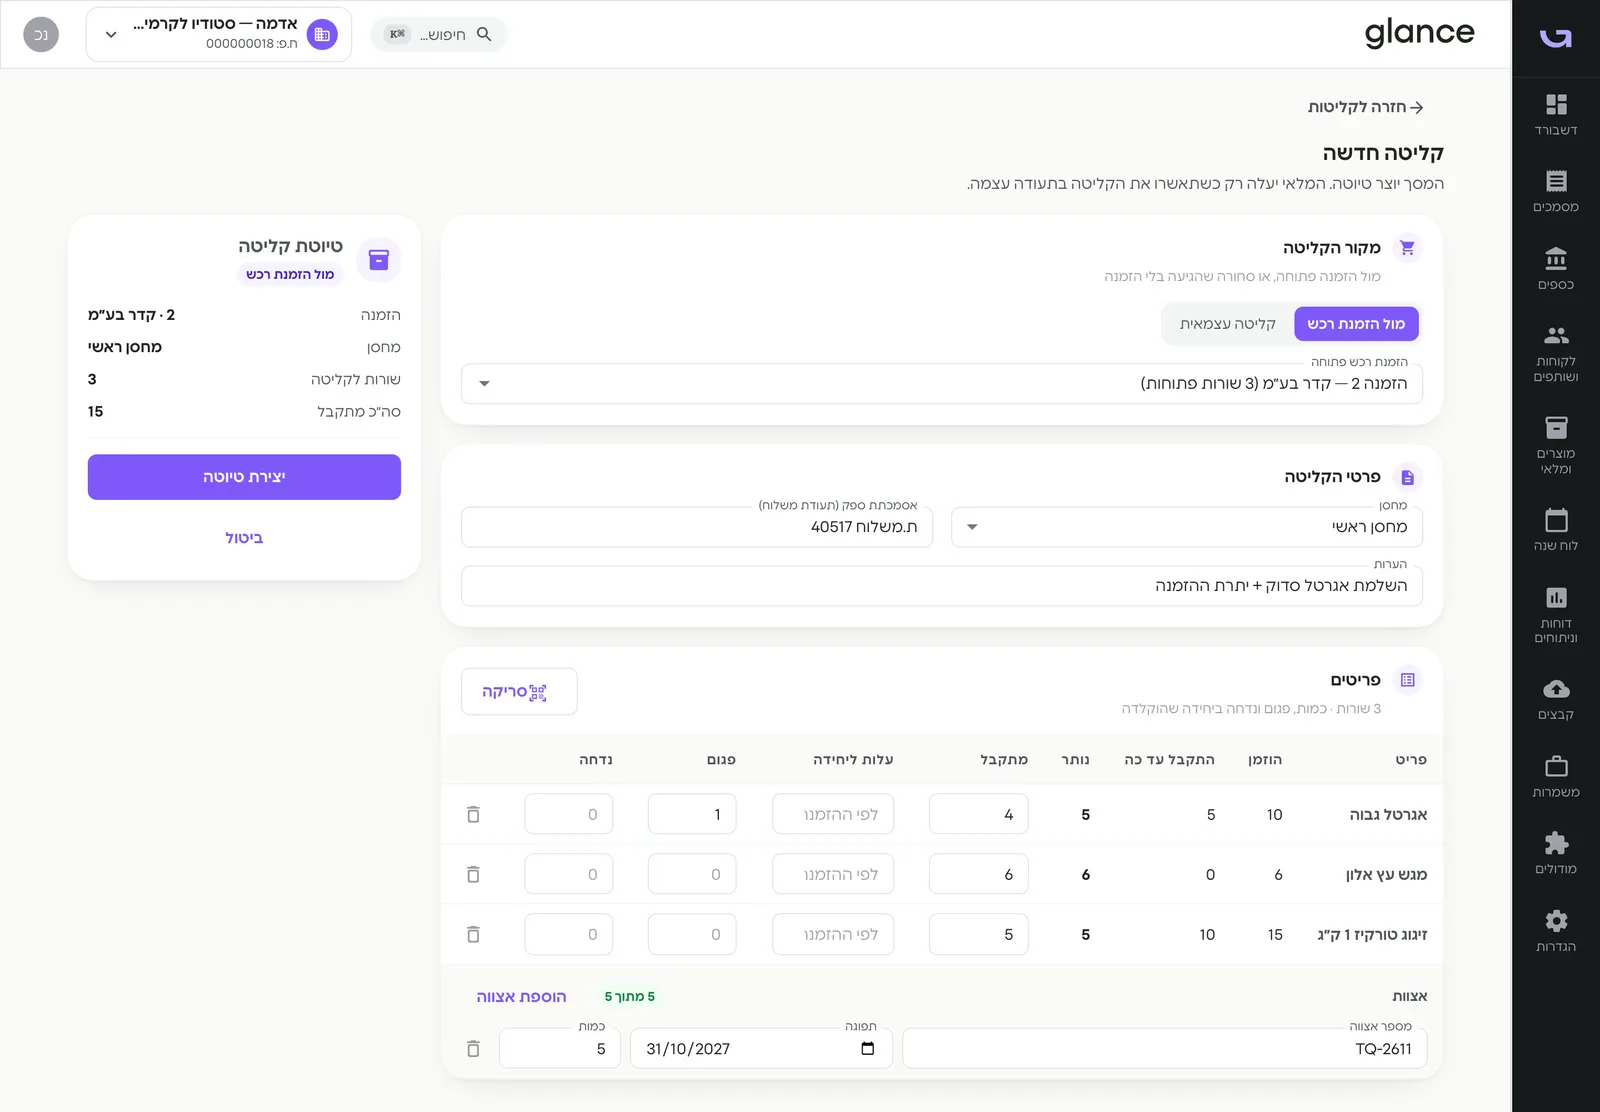Open הגדרות settings gear in sidebar
Viewport: 1600px width, 1112px height.
tap(1556, 931)
